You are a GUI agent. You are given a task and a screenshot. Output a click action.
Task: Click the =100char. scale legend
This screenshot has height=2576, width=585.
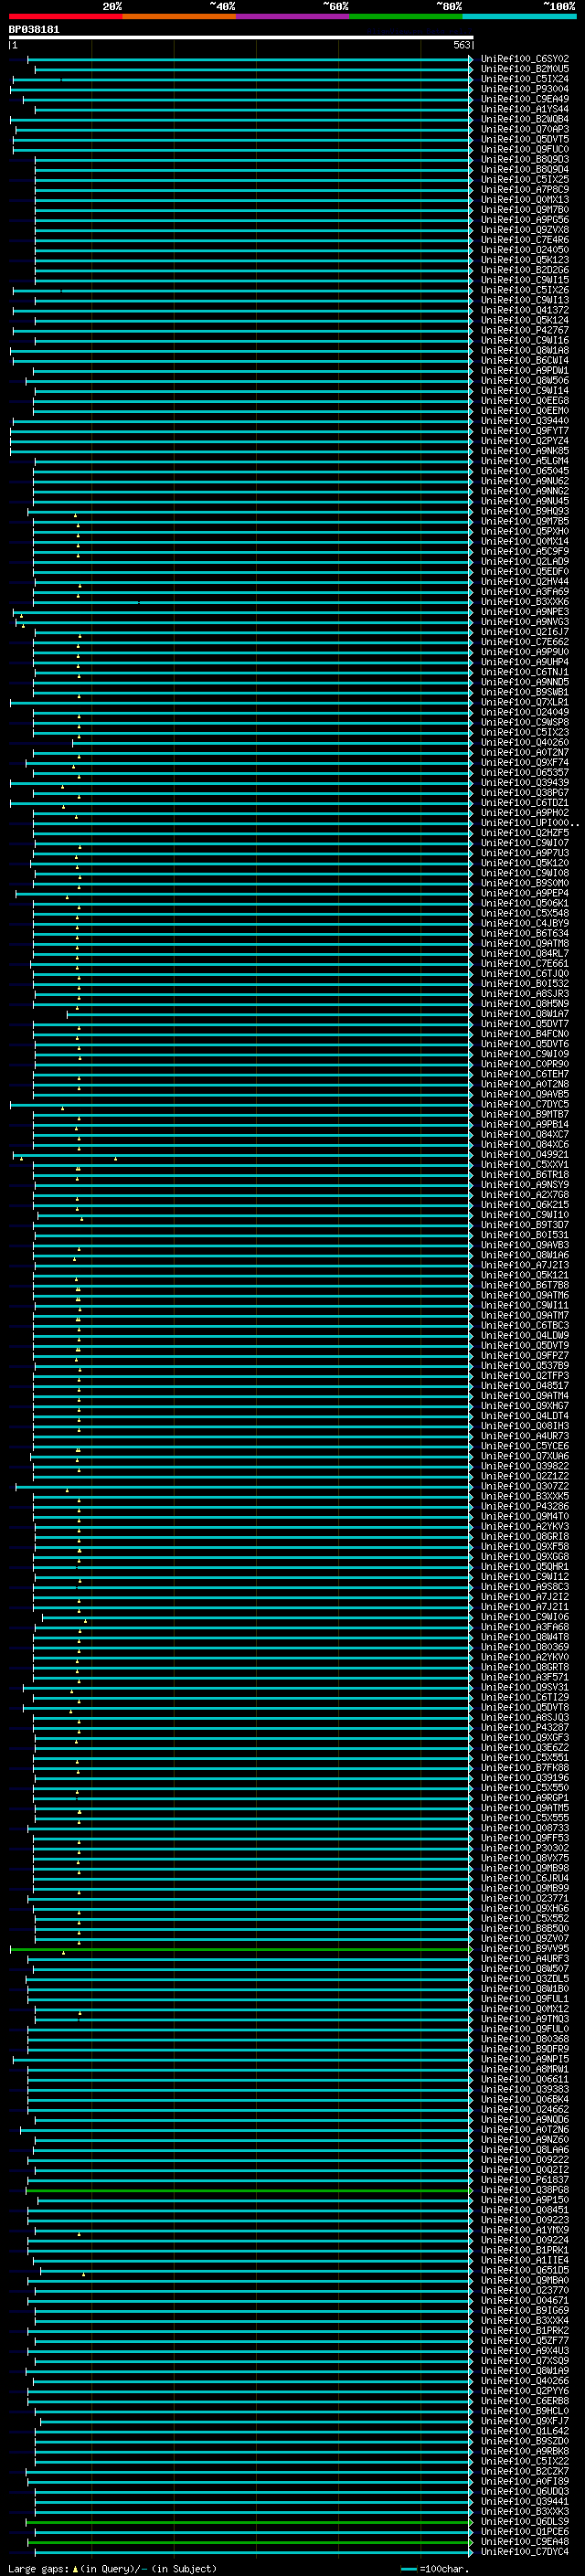[435, 2569]
